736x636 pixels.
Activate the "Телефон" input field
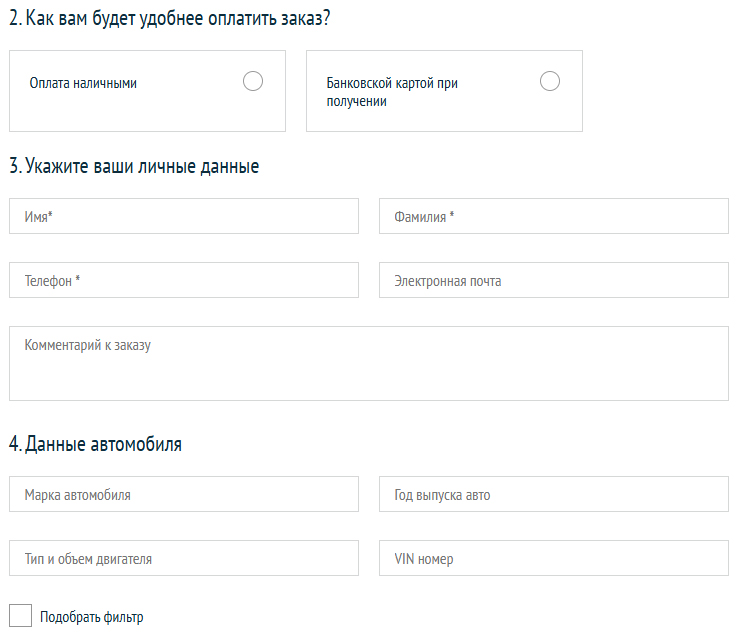click(184, 280)
